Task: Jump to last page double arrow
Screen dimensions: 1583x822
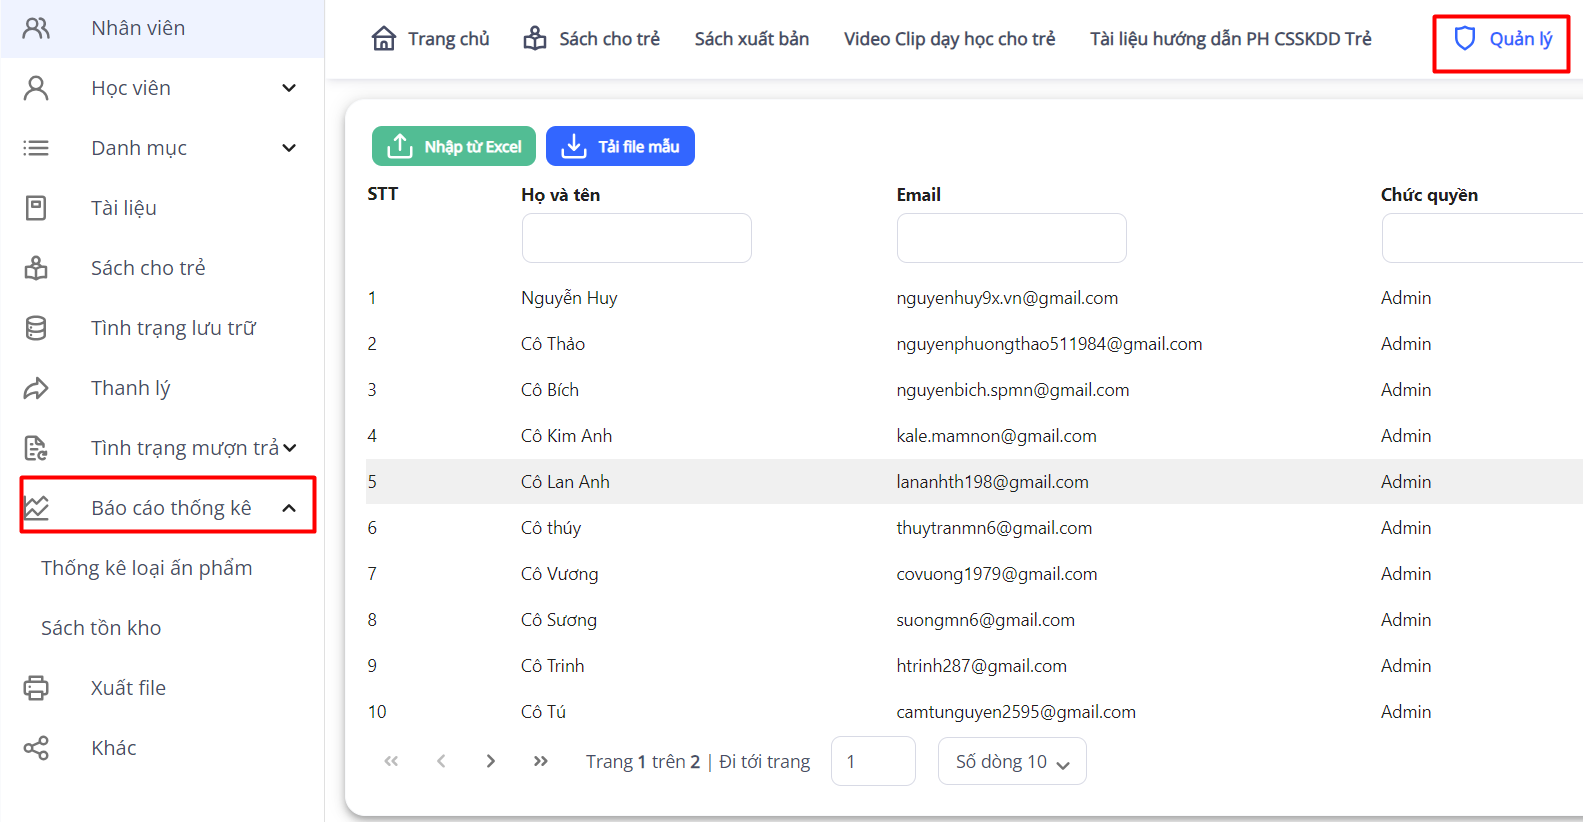Action: [x=540, y=761]
